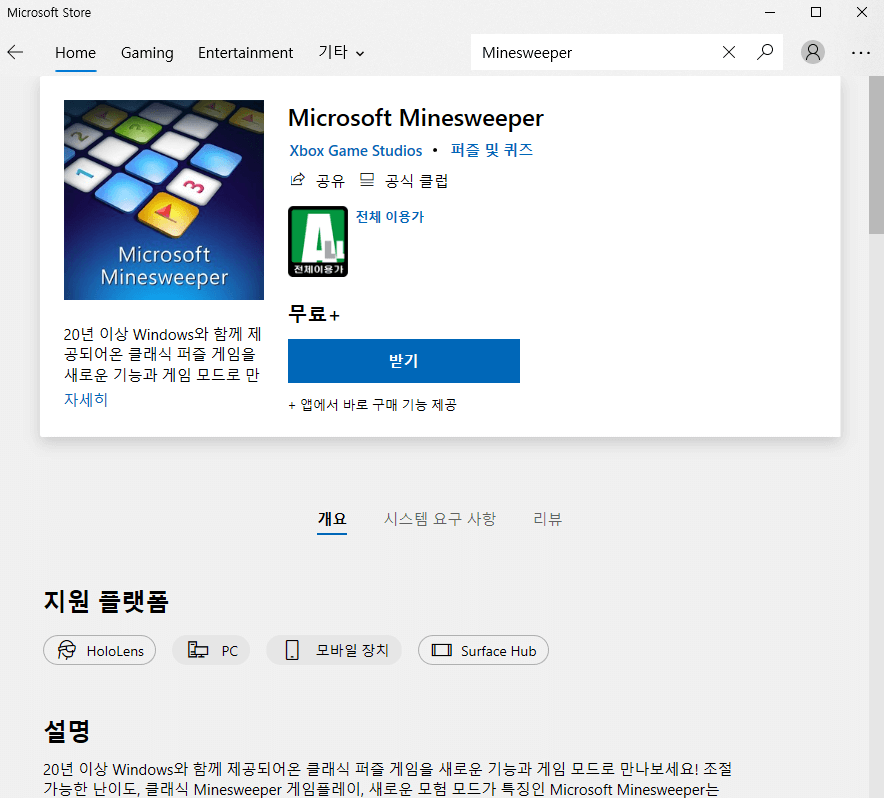The height and width of the screenshot is (798, 884).
Task: Clear the Minesweeper search text
Action: 729,52
